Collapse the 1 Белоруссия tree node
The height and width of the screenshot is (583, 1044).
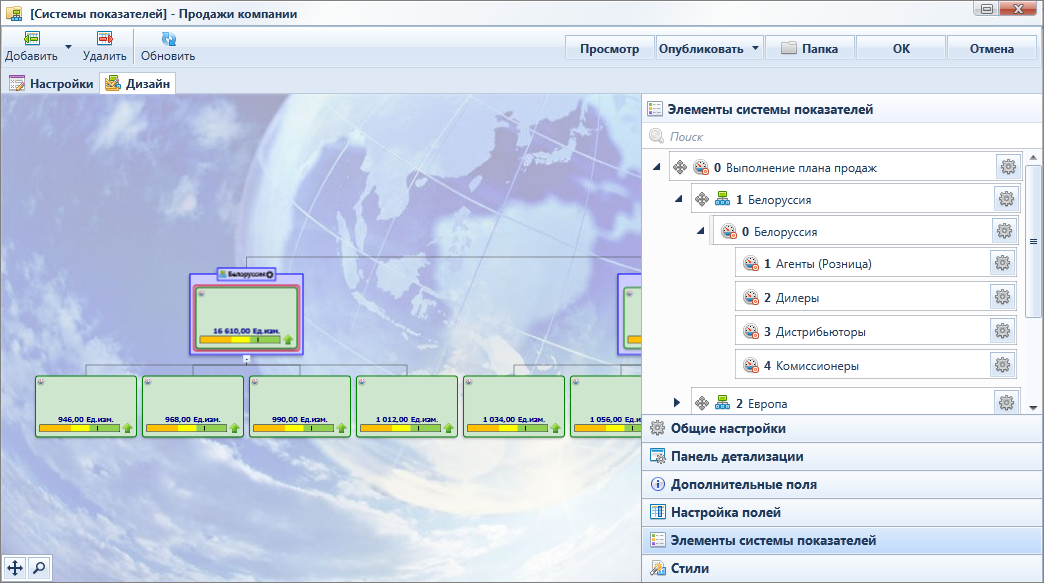pos(678,199)
